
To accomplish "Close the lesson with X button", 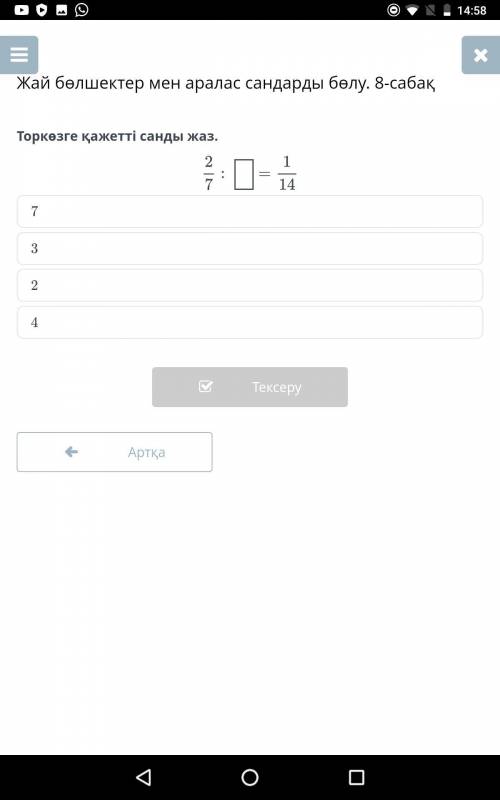I will (481, 55).
